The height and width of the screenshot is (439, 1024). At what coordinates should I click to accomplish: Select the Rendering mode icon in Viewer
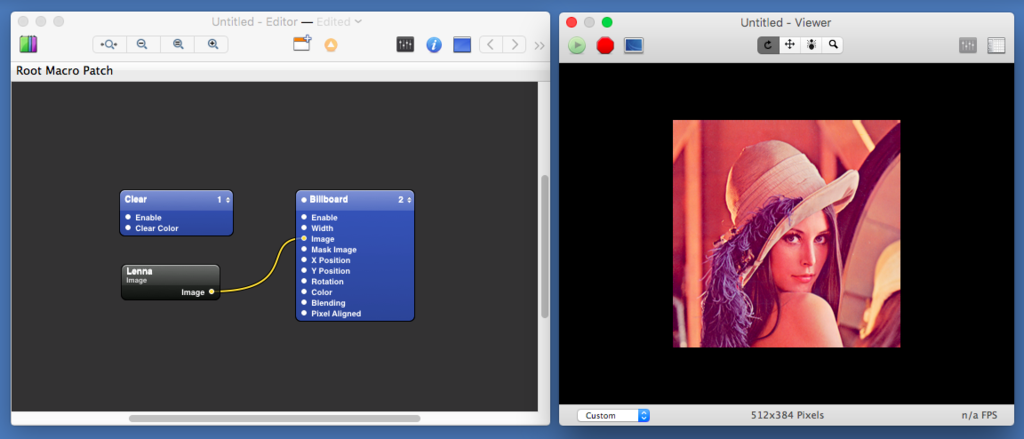[768, 44]
